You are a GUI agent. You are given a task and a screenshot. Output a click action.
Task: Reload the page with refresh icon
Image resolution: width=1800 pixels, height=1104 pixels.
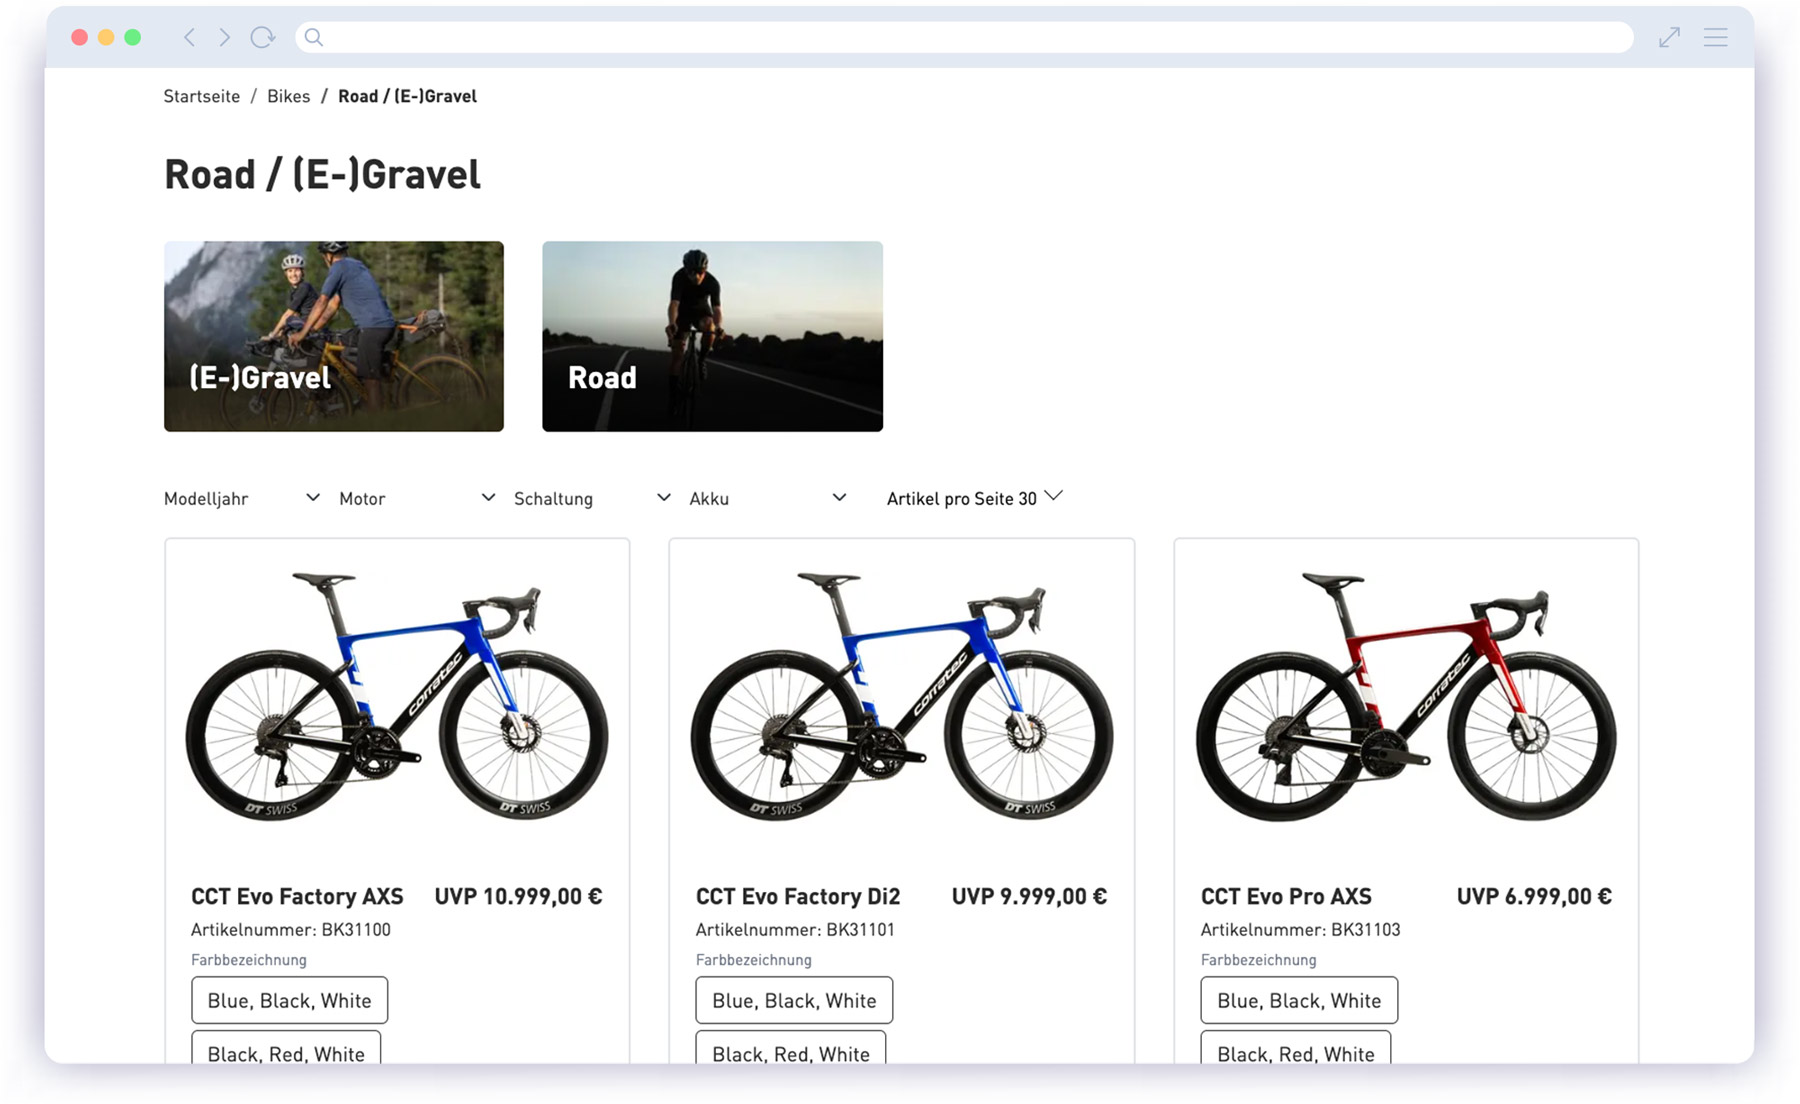[x=263, y=38]
